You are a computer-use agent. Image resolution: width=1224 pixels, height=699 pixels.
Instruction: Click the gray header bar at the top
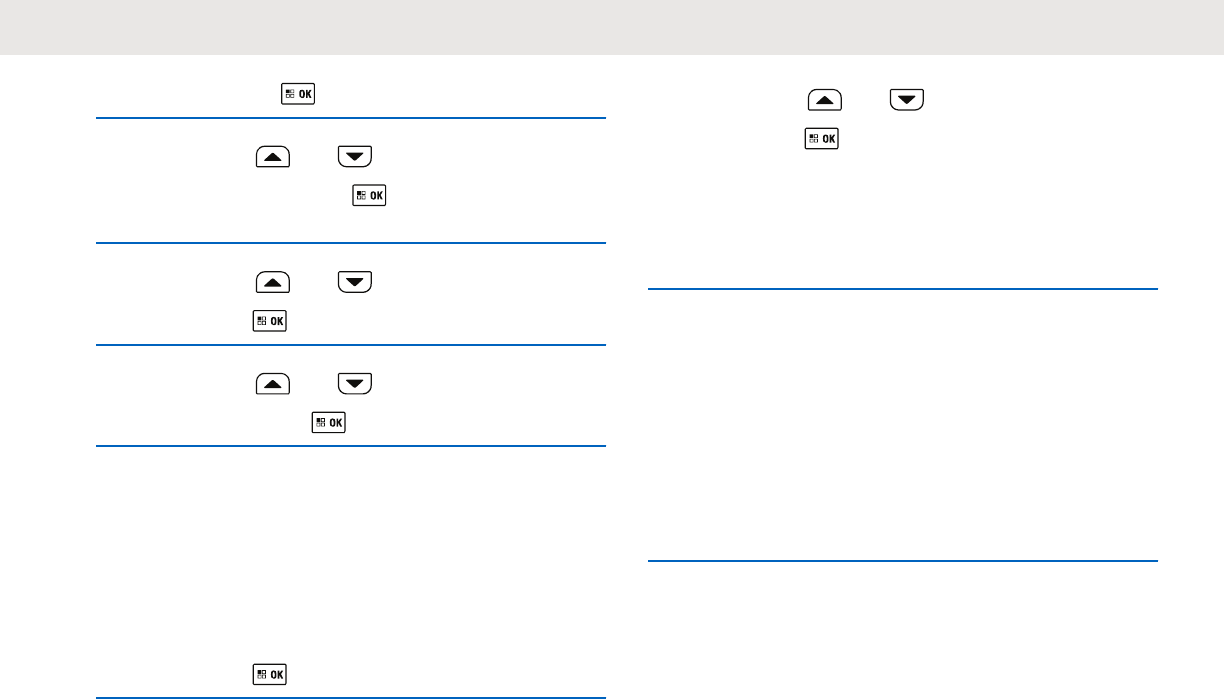[612, 27]
